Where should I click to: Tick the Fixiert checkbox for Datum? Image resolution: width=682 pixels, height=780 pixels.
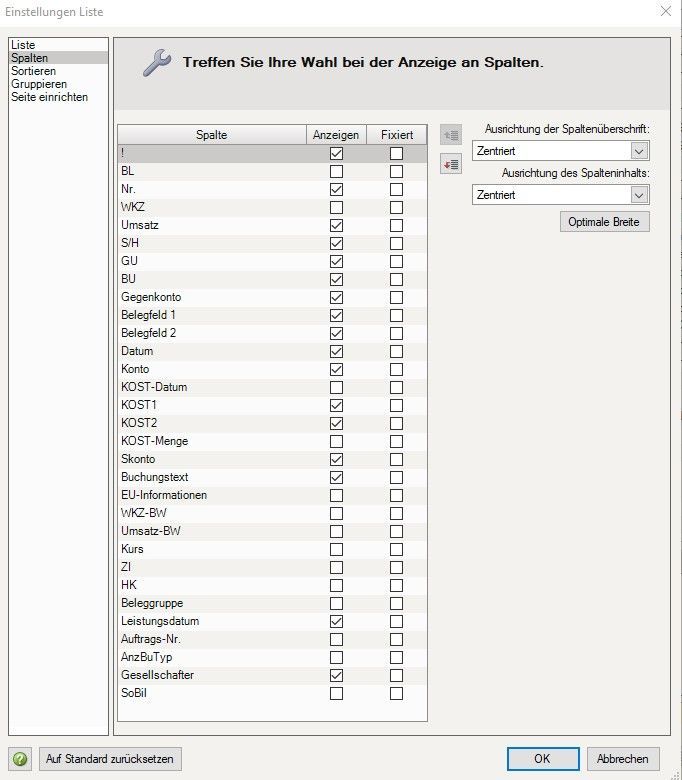[x=396, y=352]
